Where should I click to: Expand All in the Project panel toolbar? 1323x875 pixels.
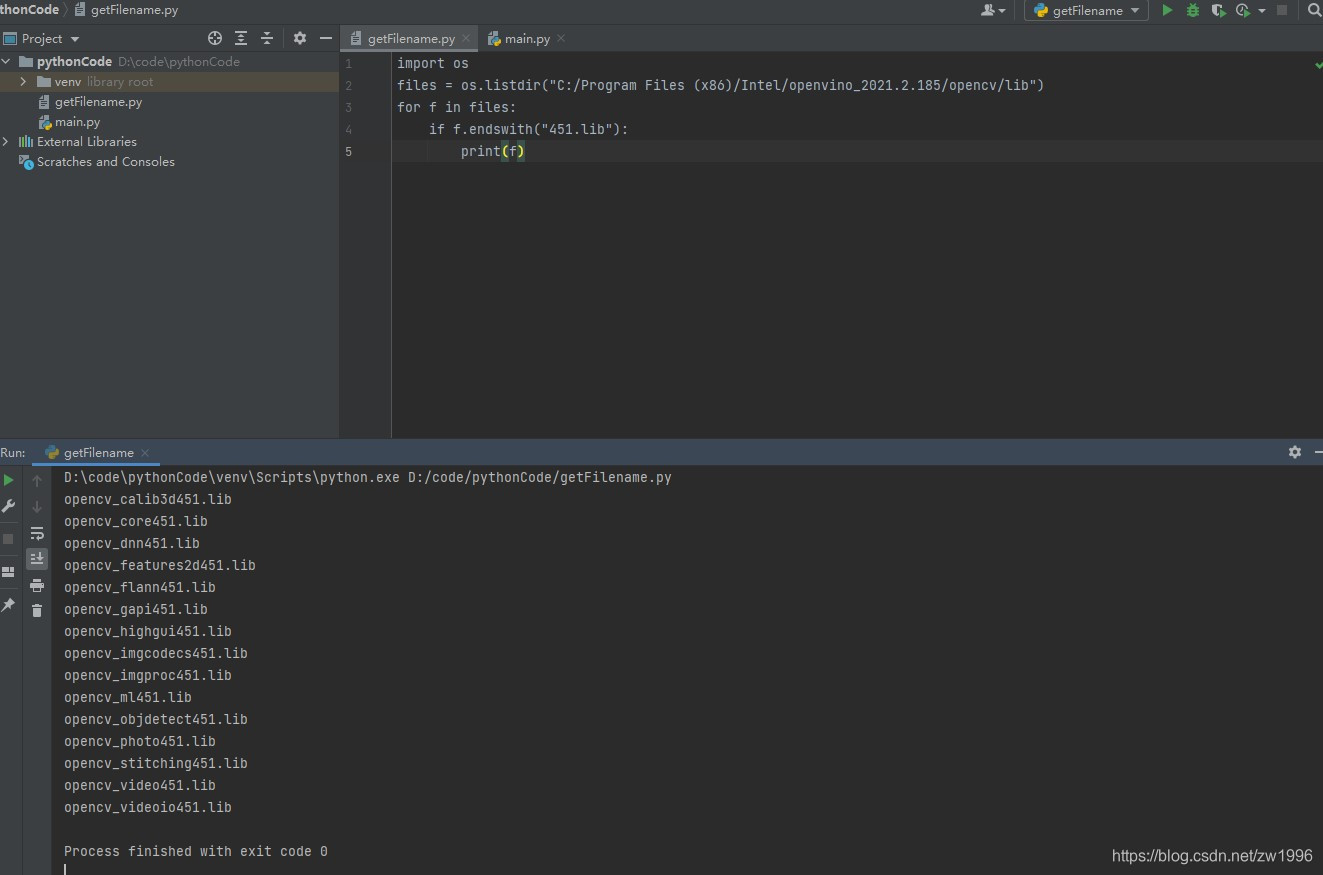point(241,38)
